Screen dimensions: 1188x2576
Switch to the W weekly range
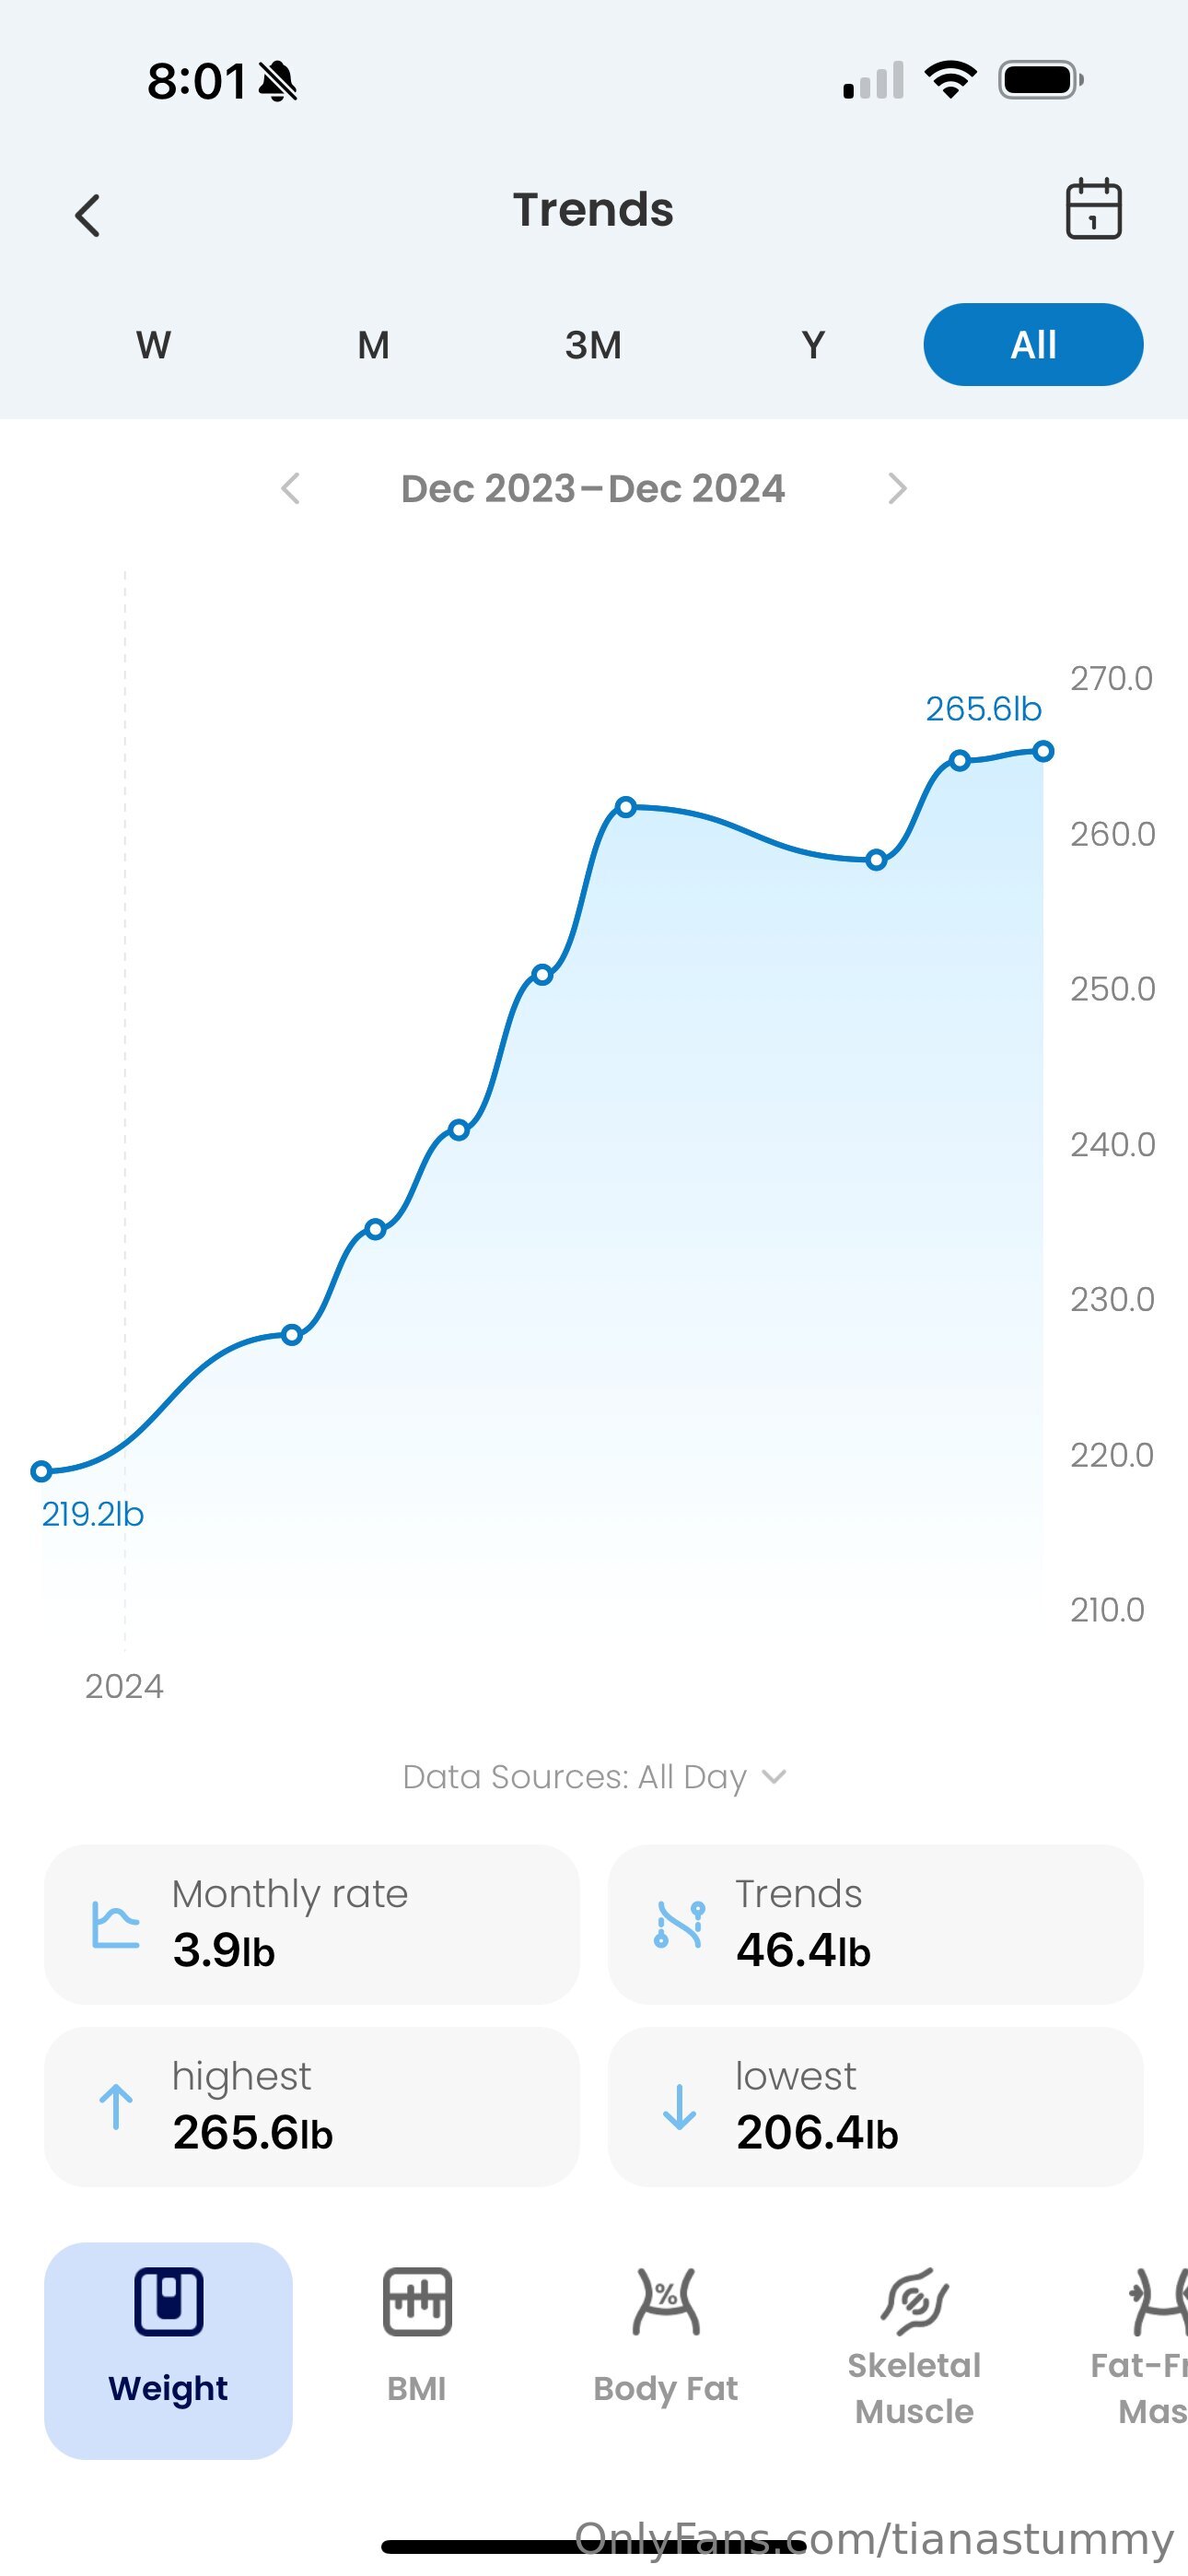tap(153, 345)
